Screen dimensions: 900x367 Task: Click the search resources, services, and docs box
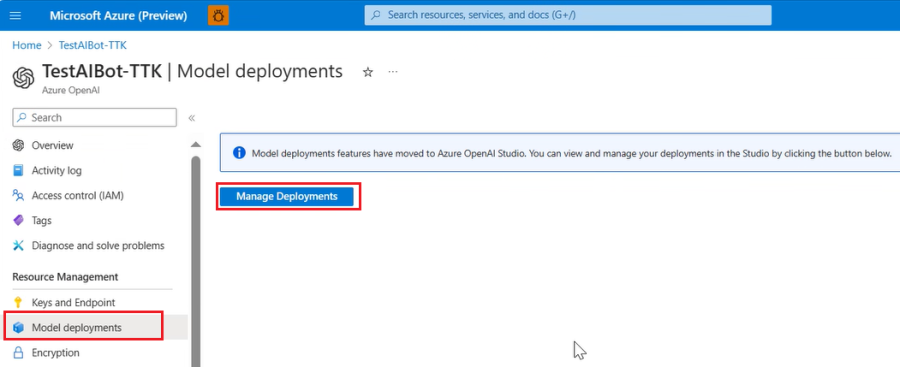tap(568, 15)
